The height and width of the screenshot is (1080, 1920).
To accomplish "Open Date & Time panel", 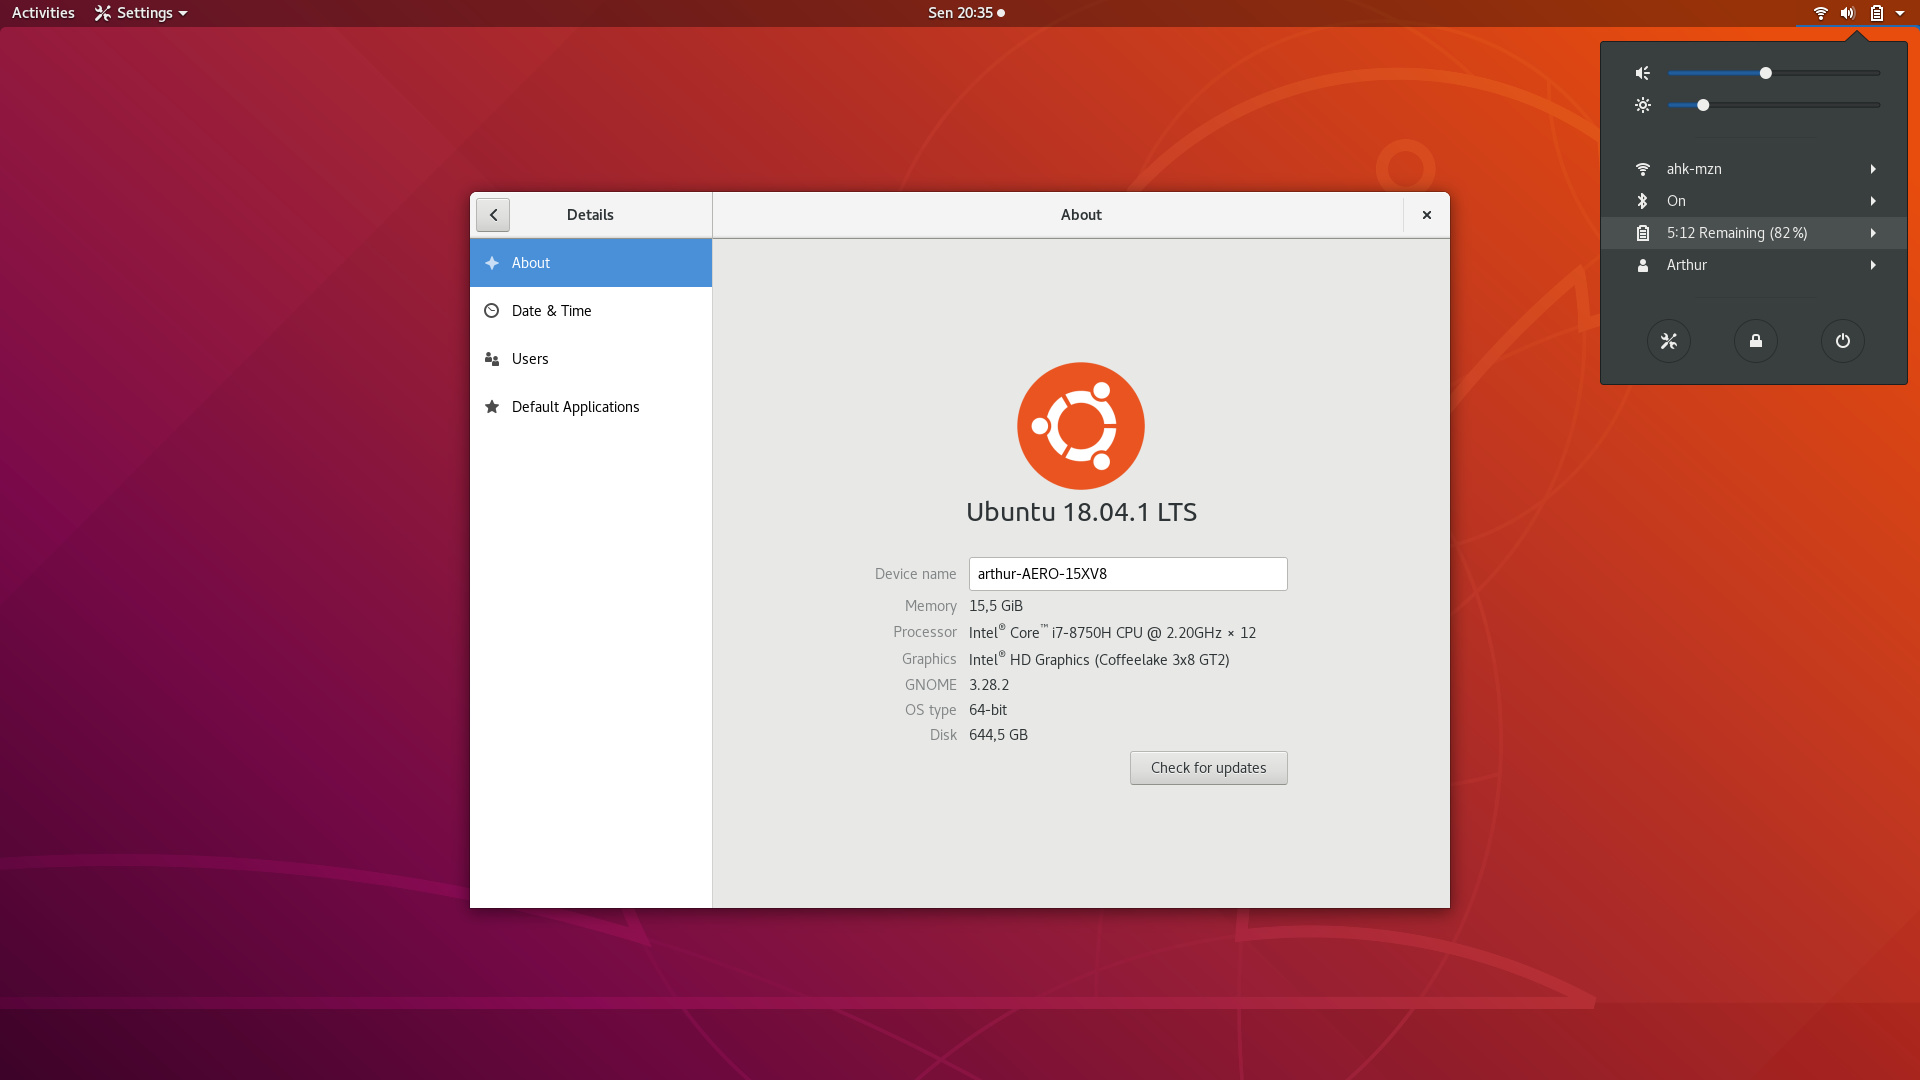I will [x=591, y=311].
